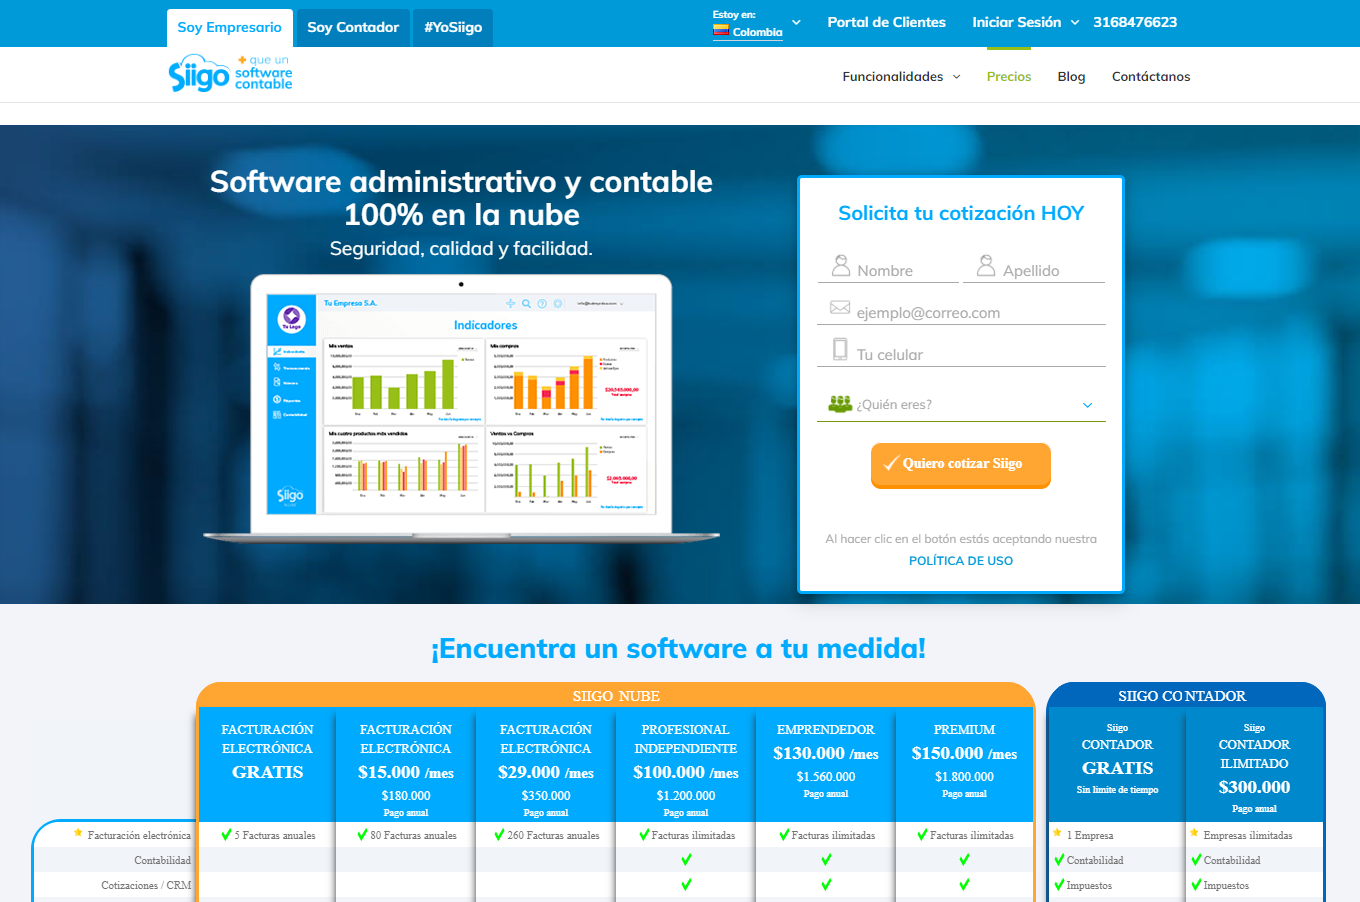Viewport: 1360px width, 902px height.
Task: Click the crosshair move icon in the dashboard toolbar
Action: click(511, 303)
